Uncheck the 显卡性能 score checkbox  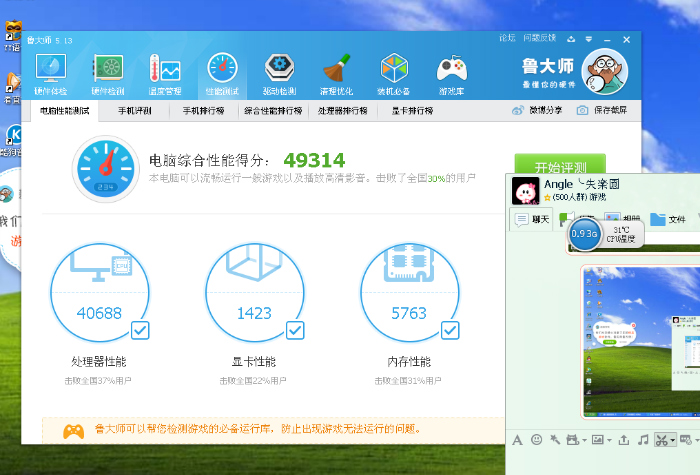click(x=295, y=329)
